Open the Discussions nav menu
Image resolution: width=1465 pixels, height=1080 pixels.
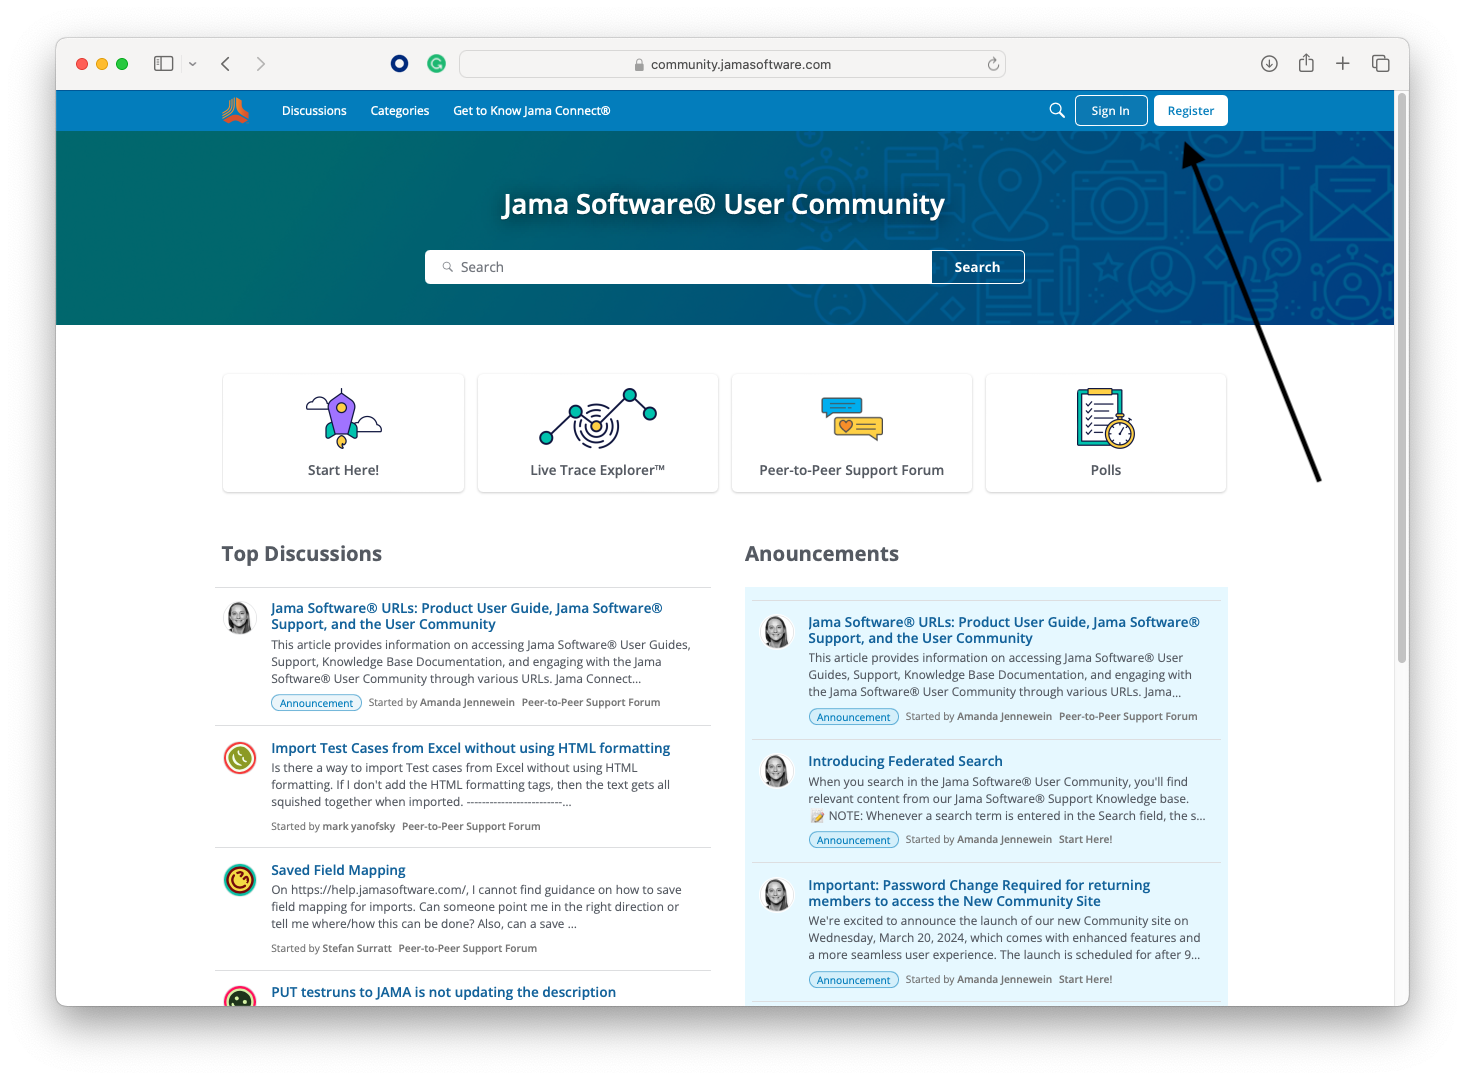pyautogui.click(x=314, y=111)
